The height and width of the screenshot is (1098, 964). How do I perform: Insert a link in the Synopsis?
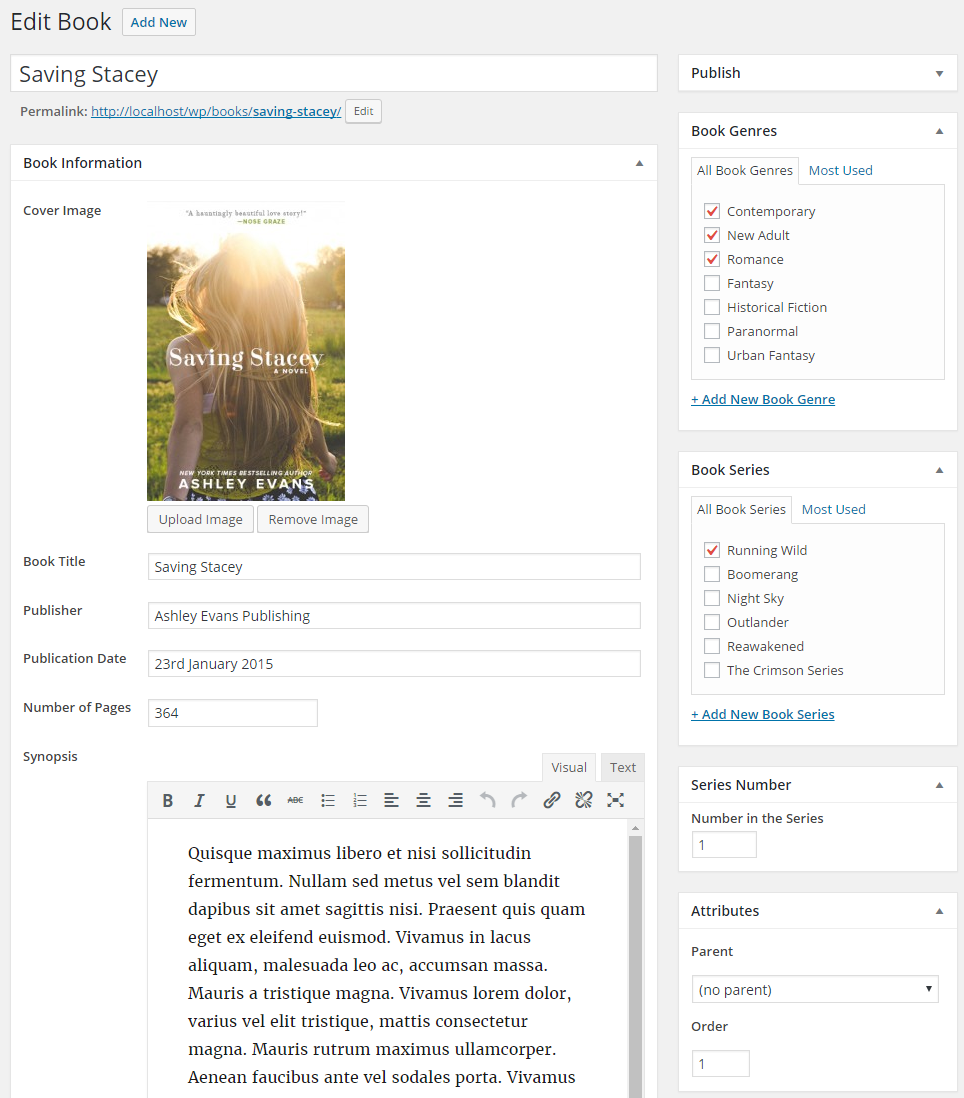[552, 800]
